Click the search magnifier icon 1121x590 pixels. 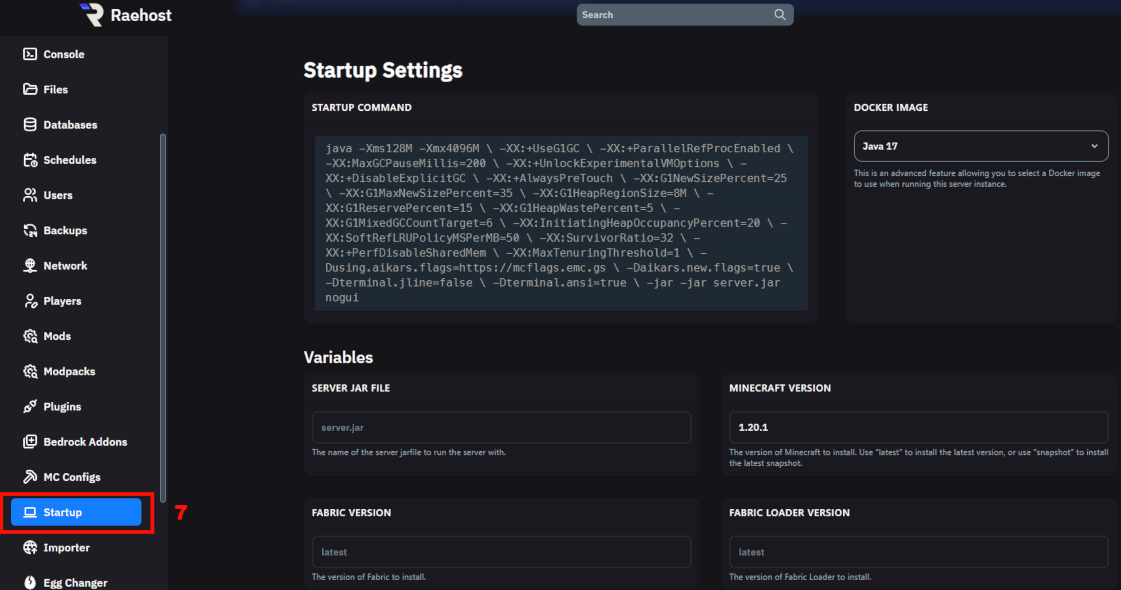pyautogui.click(x=779, y=14)
